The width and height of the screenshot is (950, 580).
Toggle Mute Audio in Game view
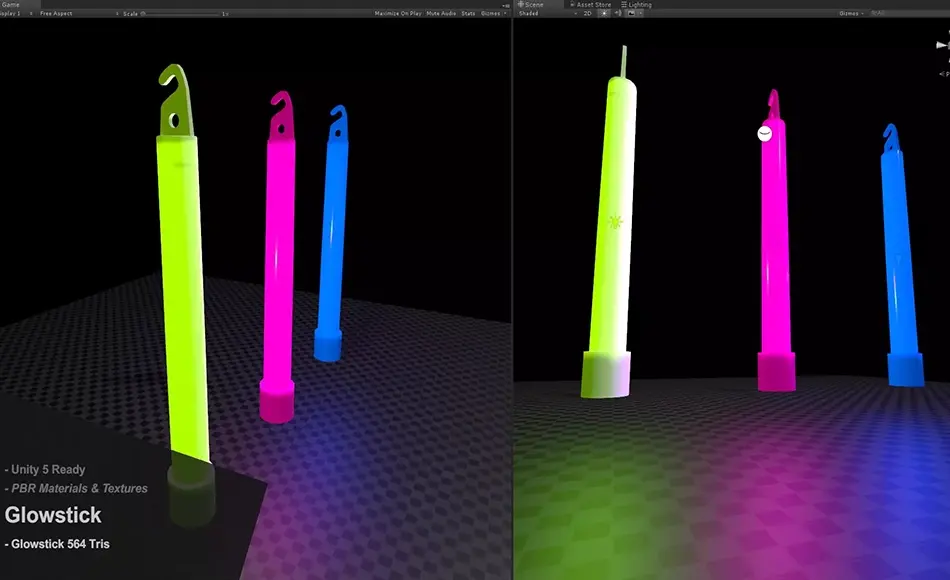(441, 13)
